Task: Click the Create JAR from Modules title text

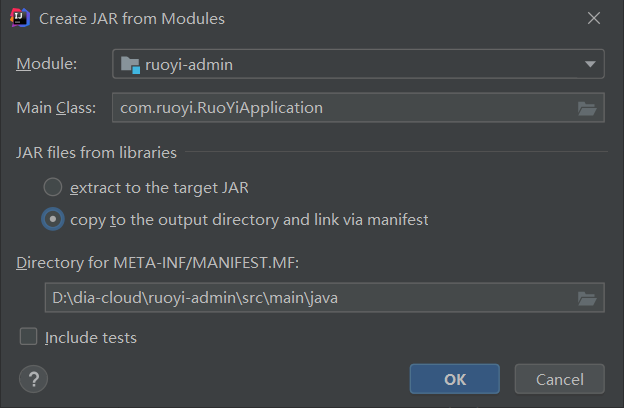Action: coord(132,18)
